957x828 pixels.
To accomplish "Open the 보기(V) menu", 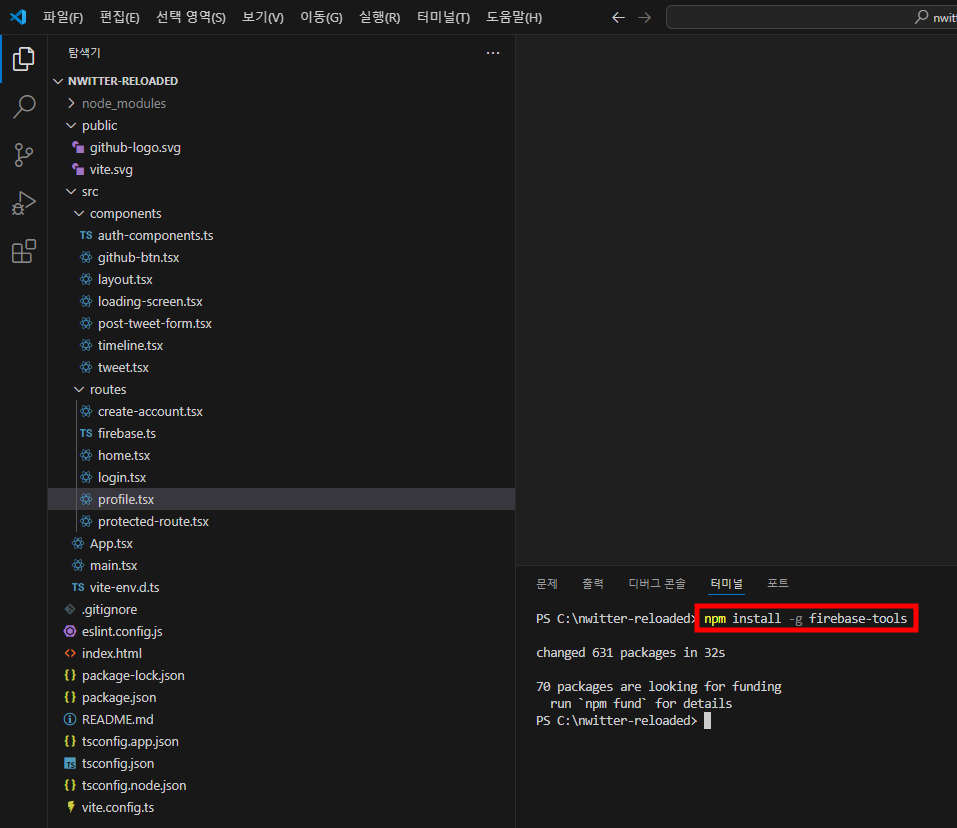I will click(x=262, y=18).
